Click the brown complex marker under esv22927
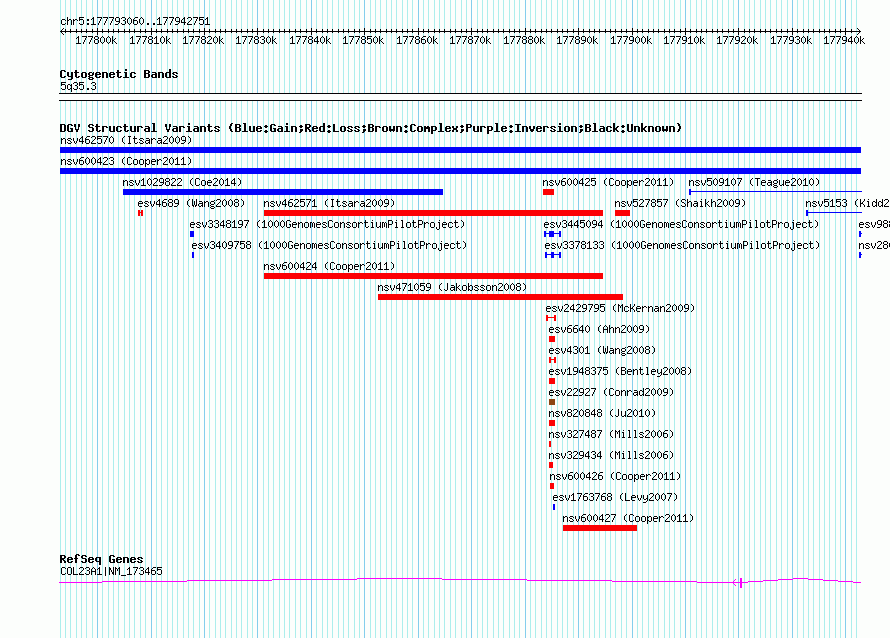This screenshot has height=638, width=890. click(x=552, y=402)
